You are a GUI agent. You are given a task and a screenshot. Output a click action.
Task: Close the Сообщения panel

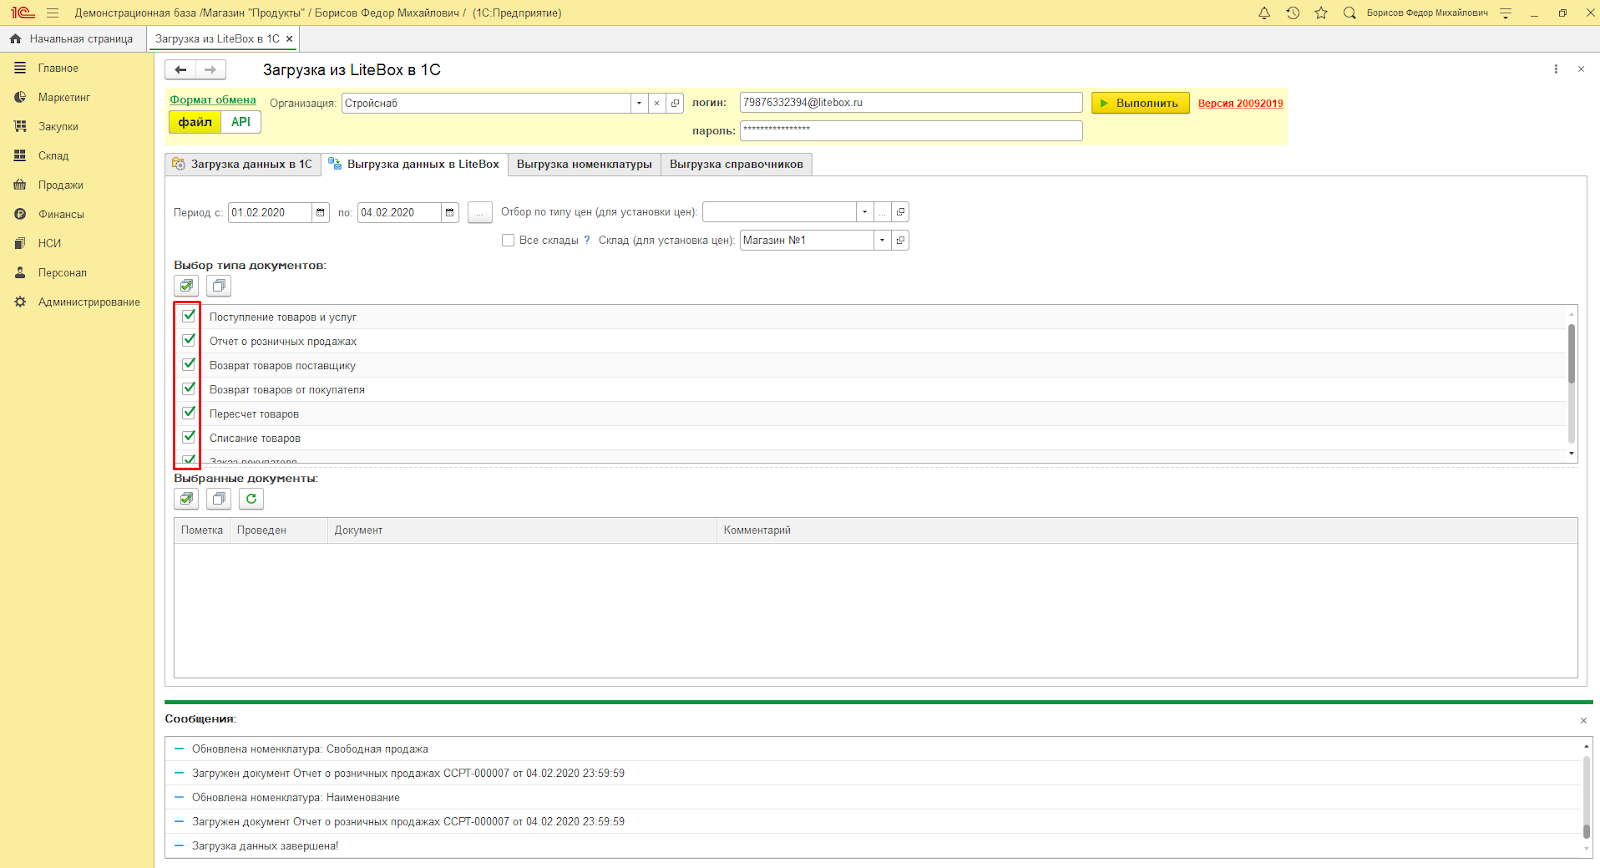[1583, 720]
